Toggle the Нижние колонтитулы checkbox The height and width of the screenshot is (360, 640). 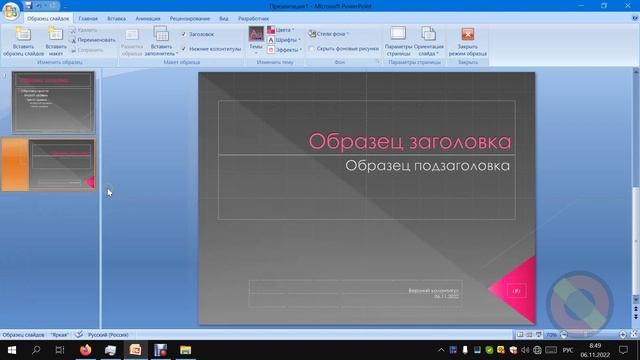(x=211, y=49)
